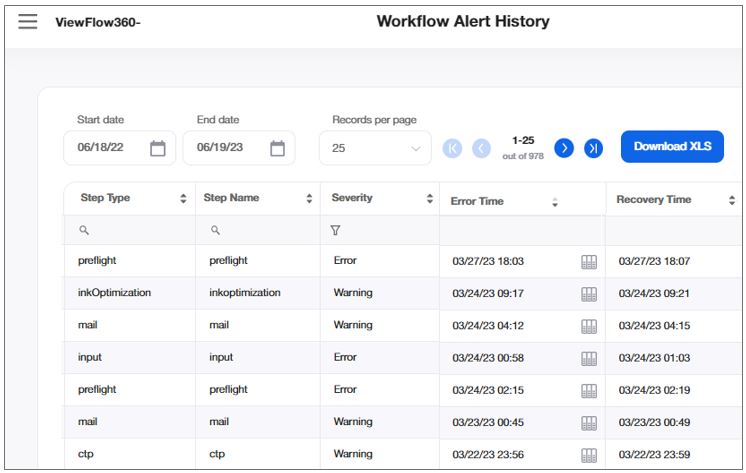
Task: Open the hamburger navigation menu
Action: 28,21
